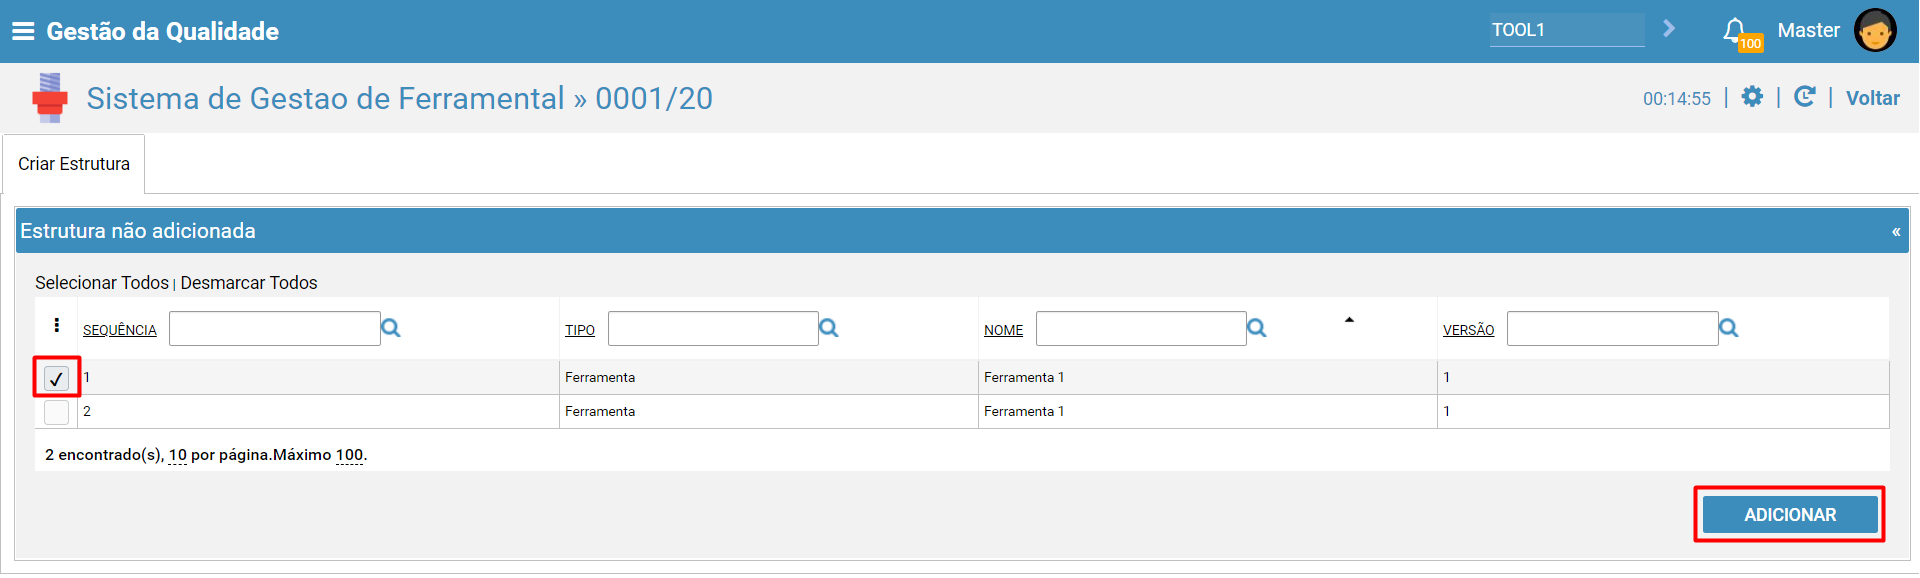Sort by the VERSÃO column header
This screenshot has height=578, width=1920.
(1468, 330)
